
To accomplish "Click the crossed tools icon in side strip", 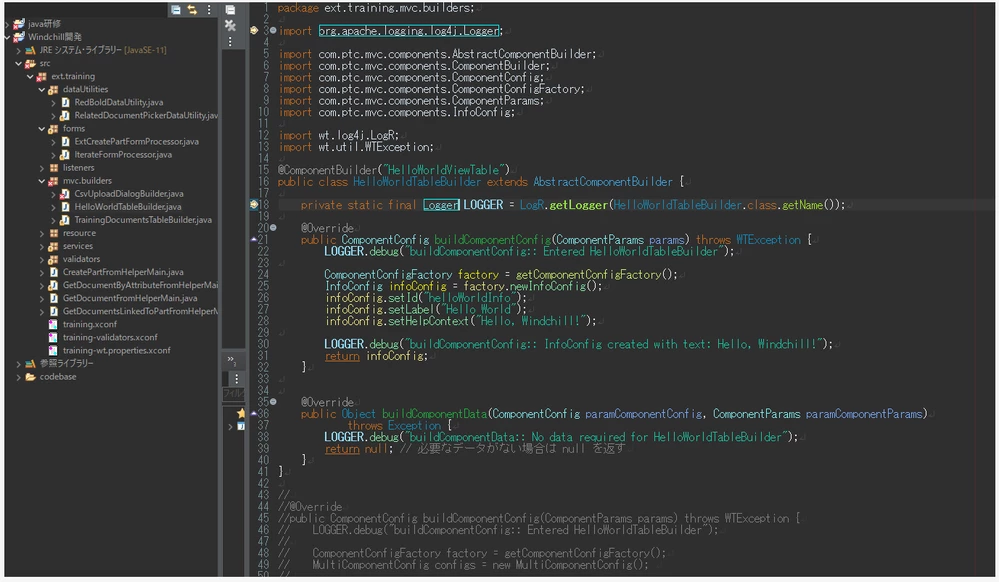I will (x=231, y=25).
